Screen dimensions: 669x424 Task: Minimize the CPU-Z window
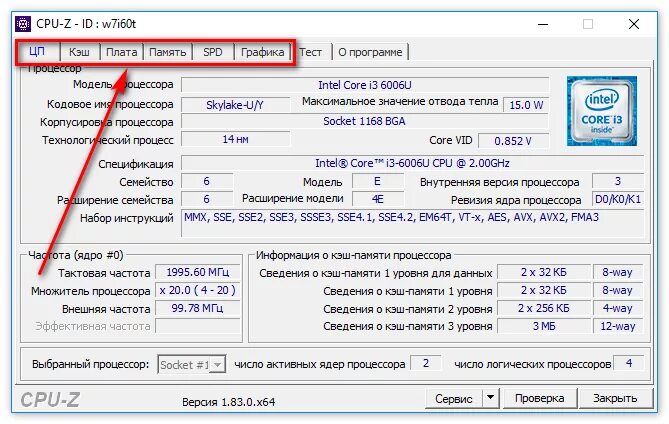543,24
